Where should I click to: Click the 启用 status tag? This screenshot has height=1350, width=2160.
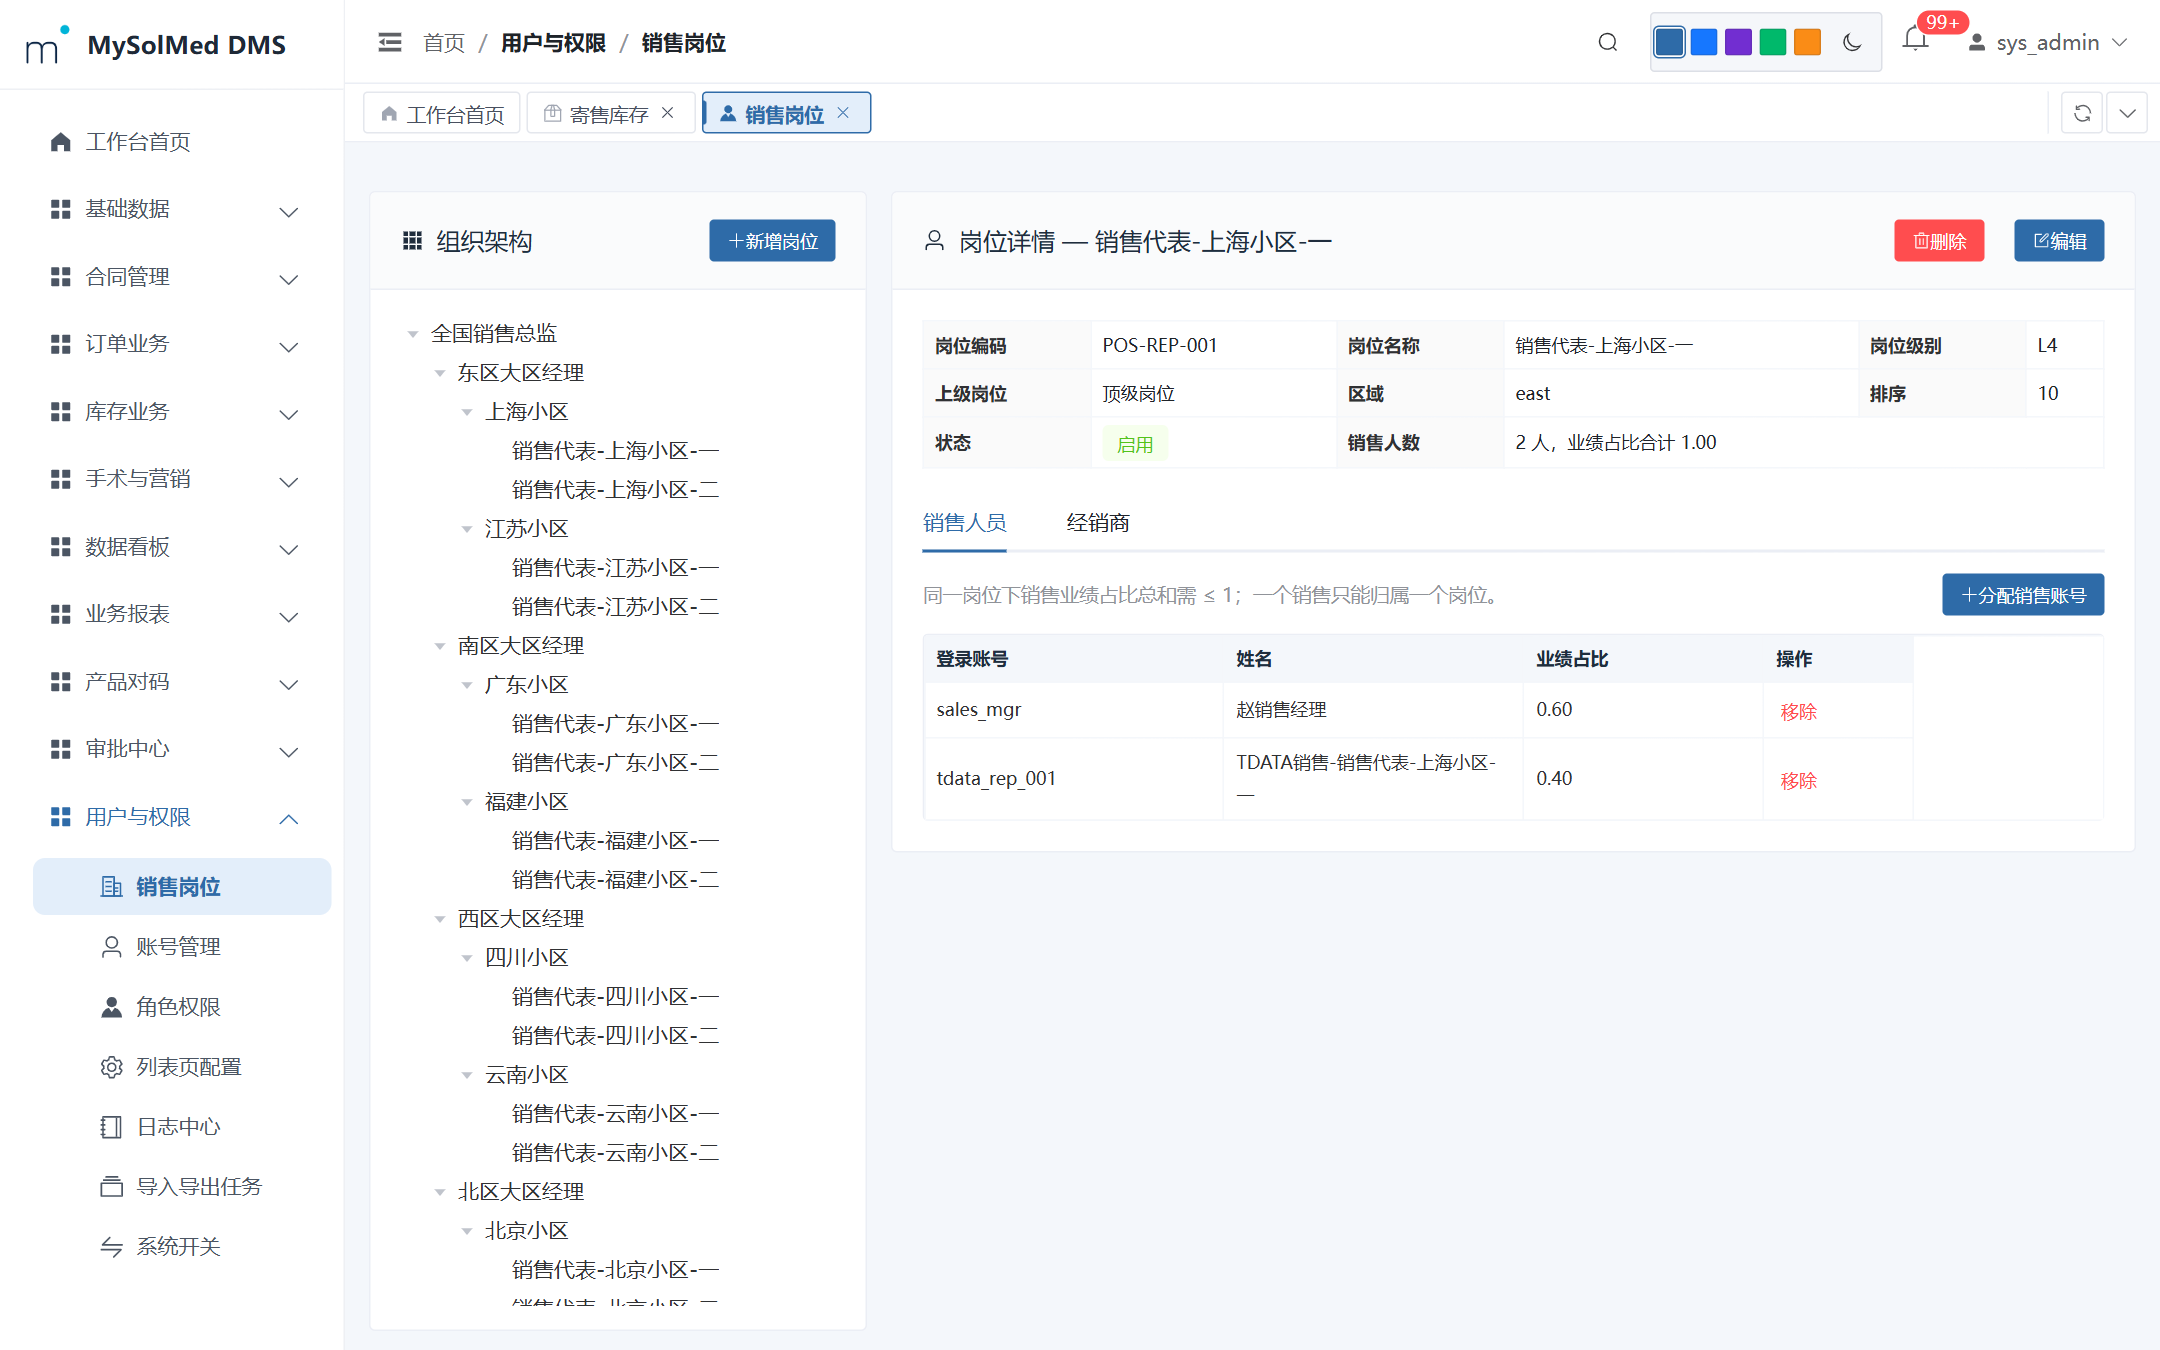[x=1135, y=444]
